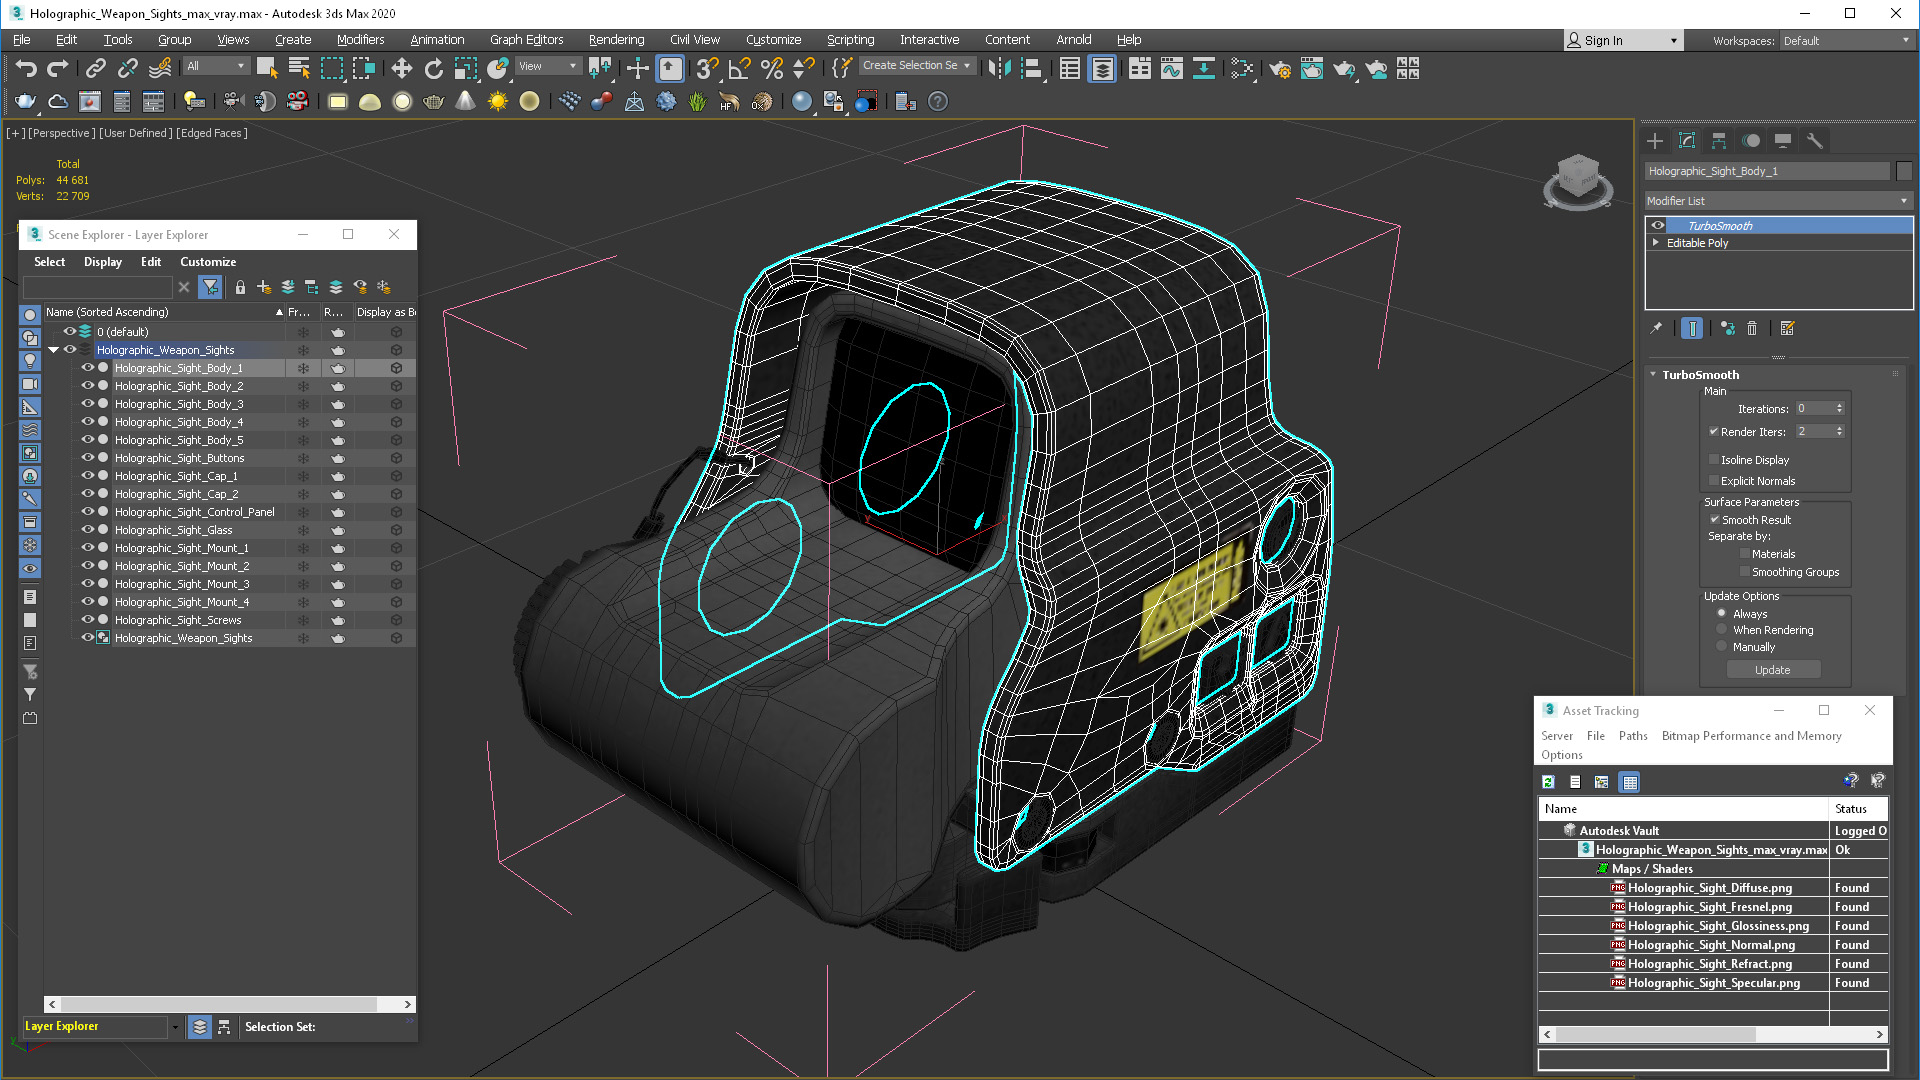Open the Rendering menu in menu bar
Viewport: 1920px width, 1080px height.
pos(616,38)
